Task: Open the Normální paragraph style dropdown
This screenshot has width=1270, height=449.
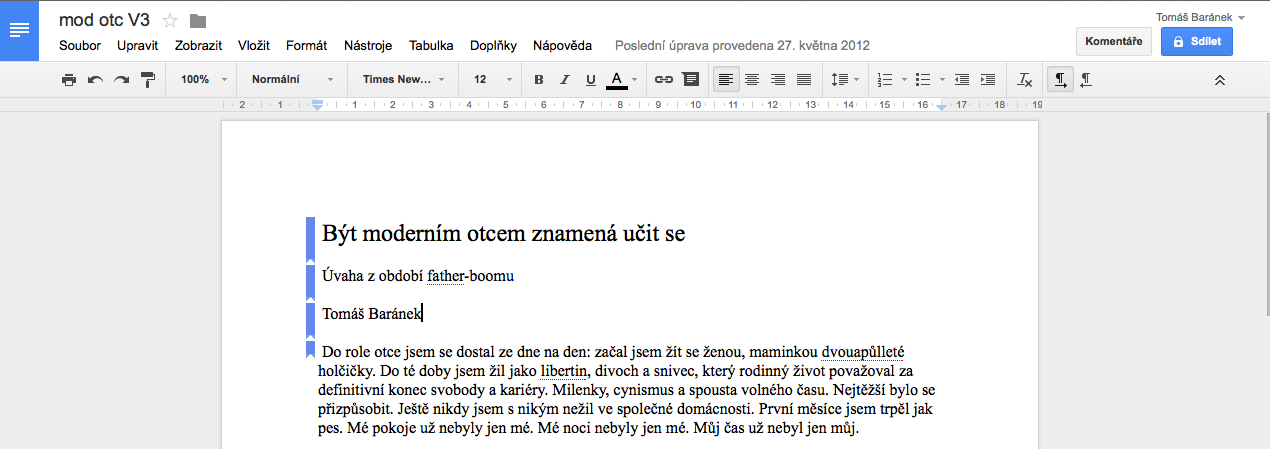Action: pyautogui.click(x=292, y=79)
